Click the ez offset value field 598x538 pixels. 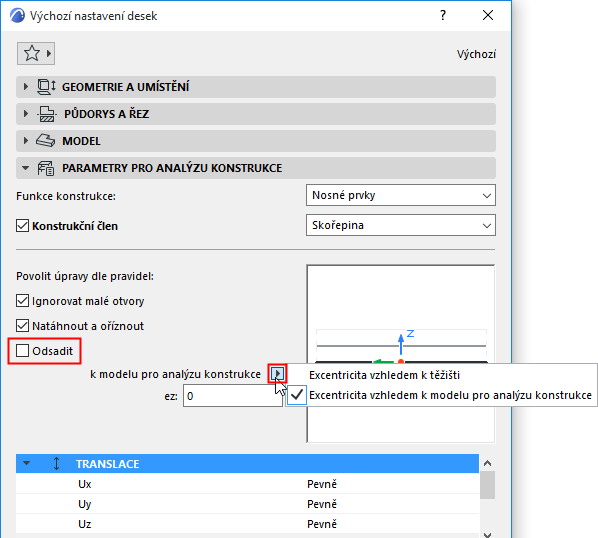tap(233, 396)
